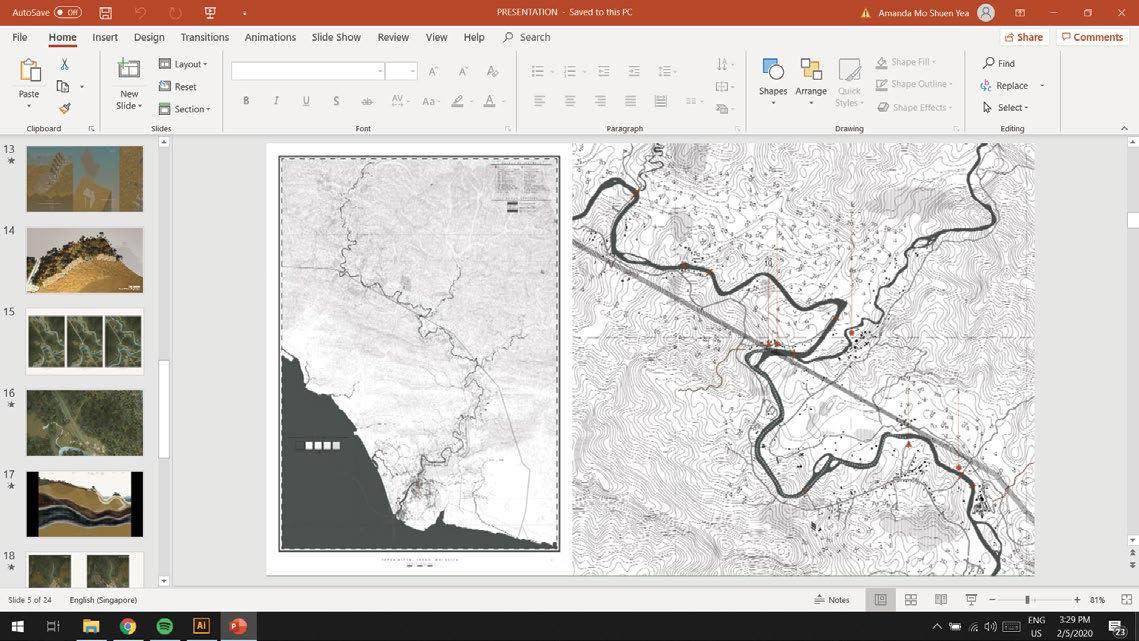Click the Replace button

click(1005, 86)
